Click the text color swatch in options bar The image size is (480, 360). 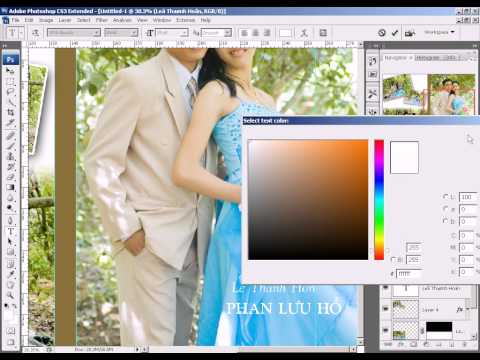click(285, 33)
